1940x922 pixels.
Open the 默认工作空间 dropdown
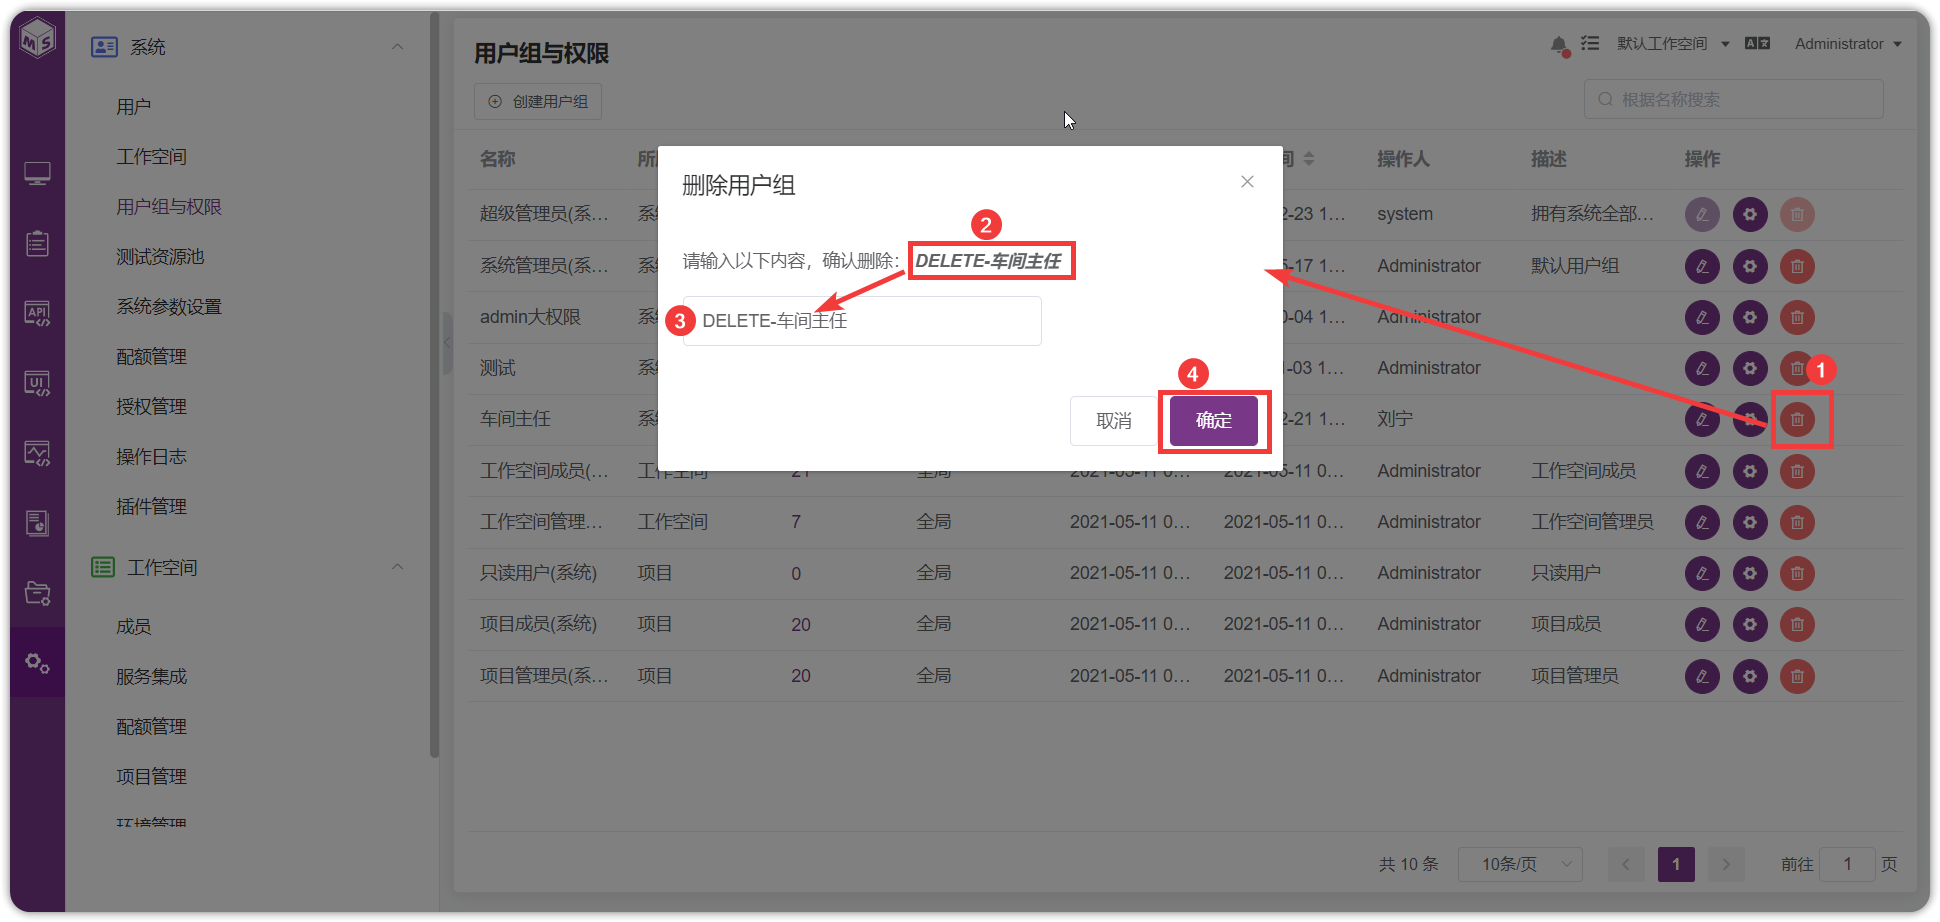click(1673, 44)
